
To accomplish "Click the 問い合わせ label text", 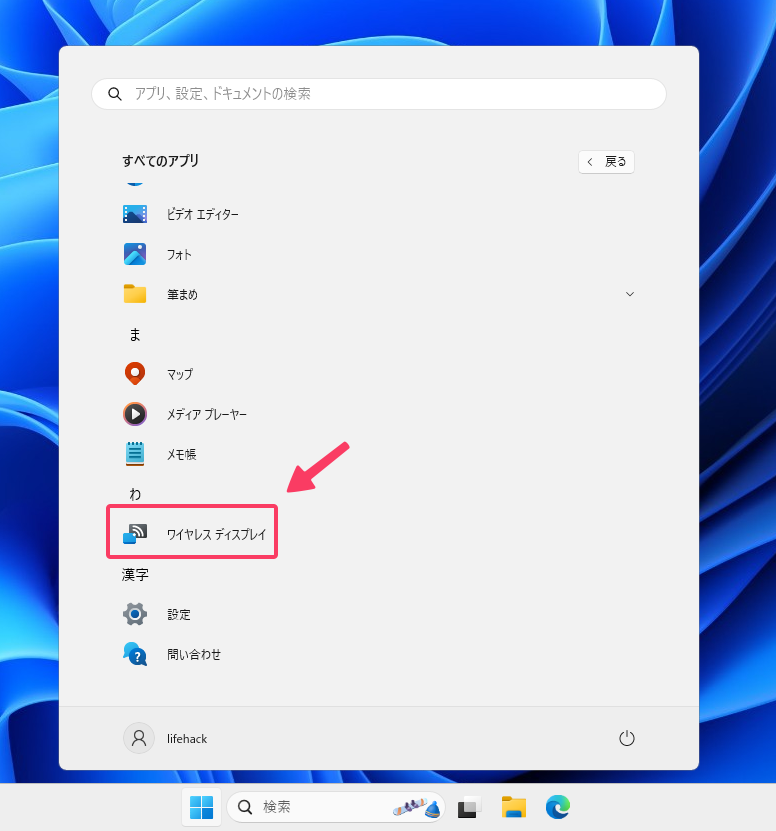I will click(x=194, y=655).
